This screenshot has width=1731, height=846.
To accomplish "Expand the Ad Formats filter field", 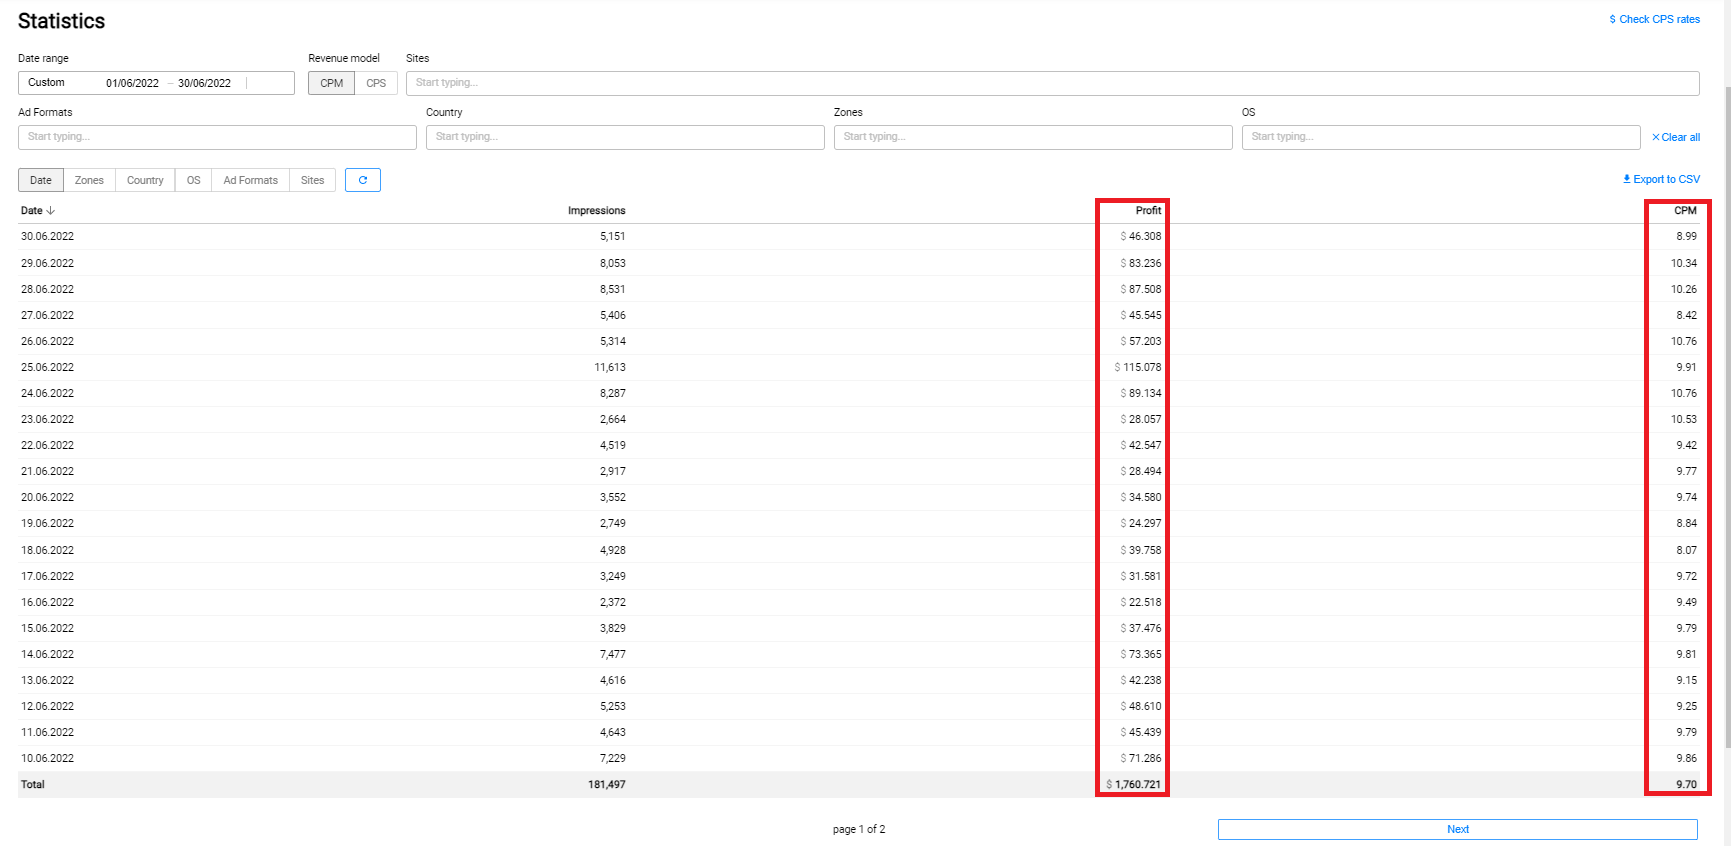I will pyautogui.click(x=217, y=137).
